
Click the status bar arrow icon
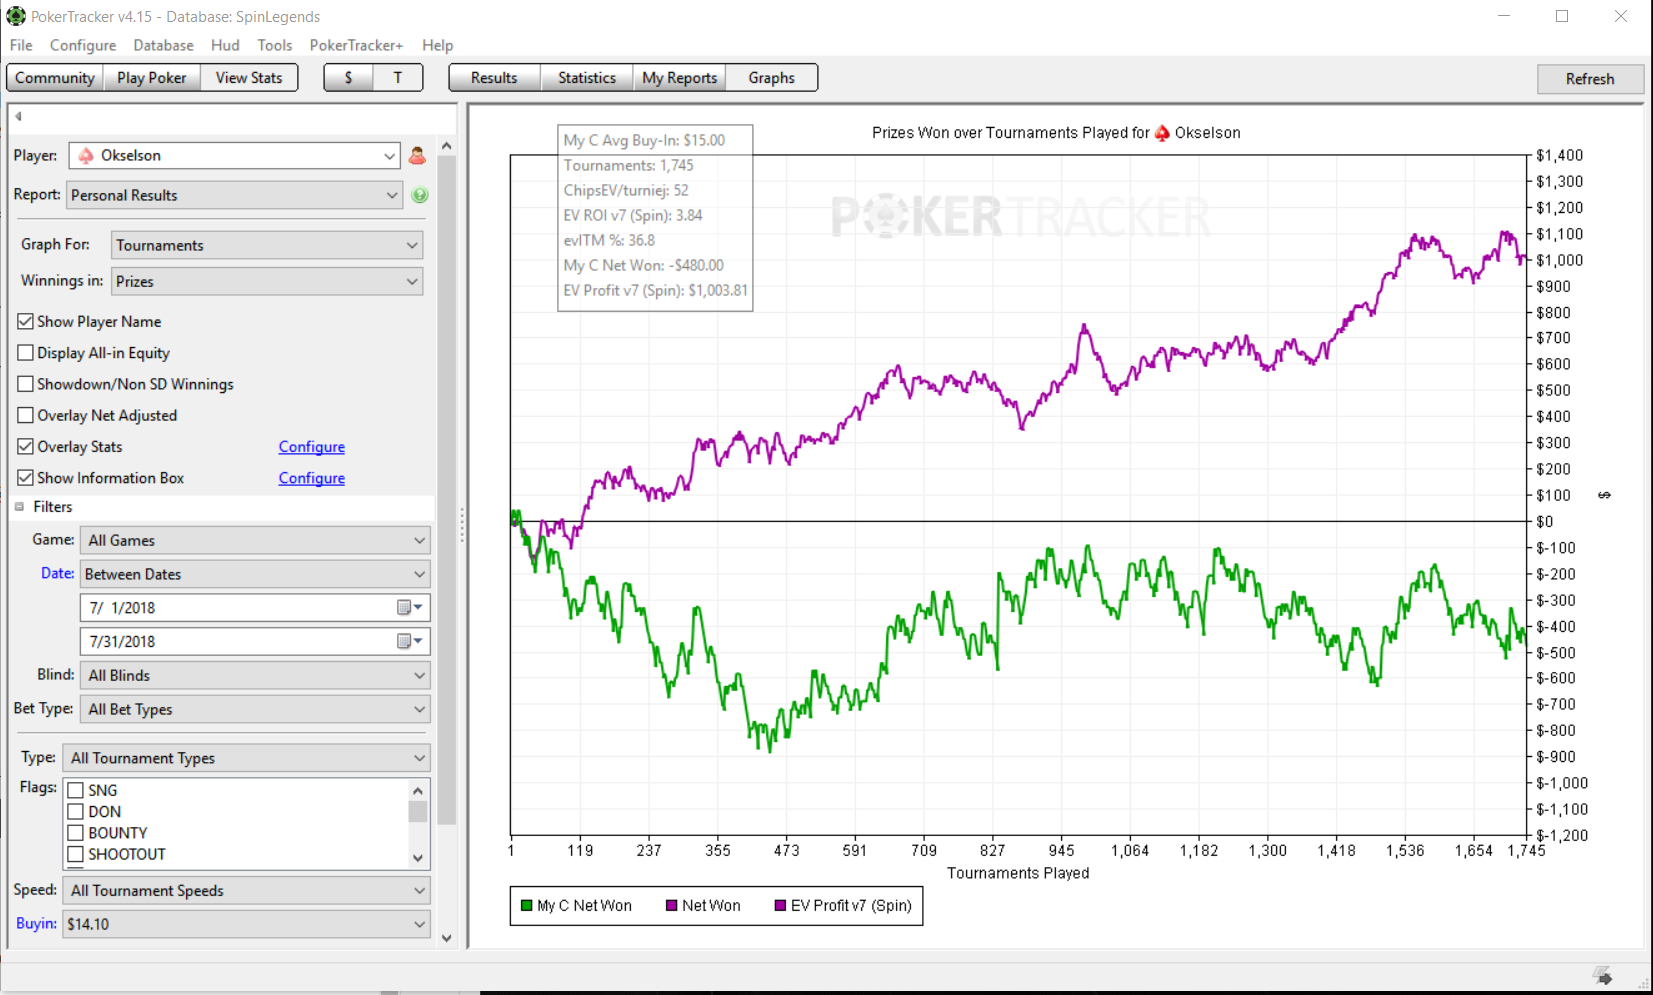click(1603, 975)
